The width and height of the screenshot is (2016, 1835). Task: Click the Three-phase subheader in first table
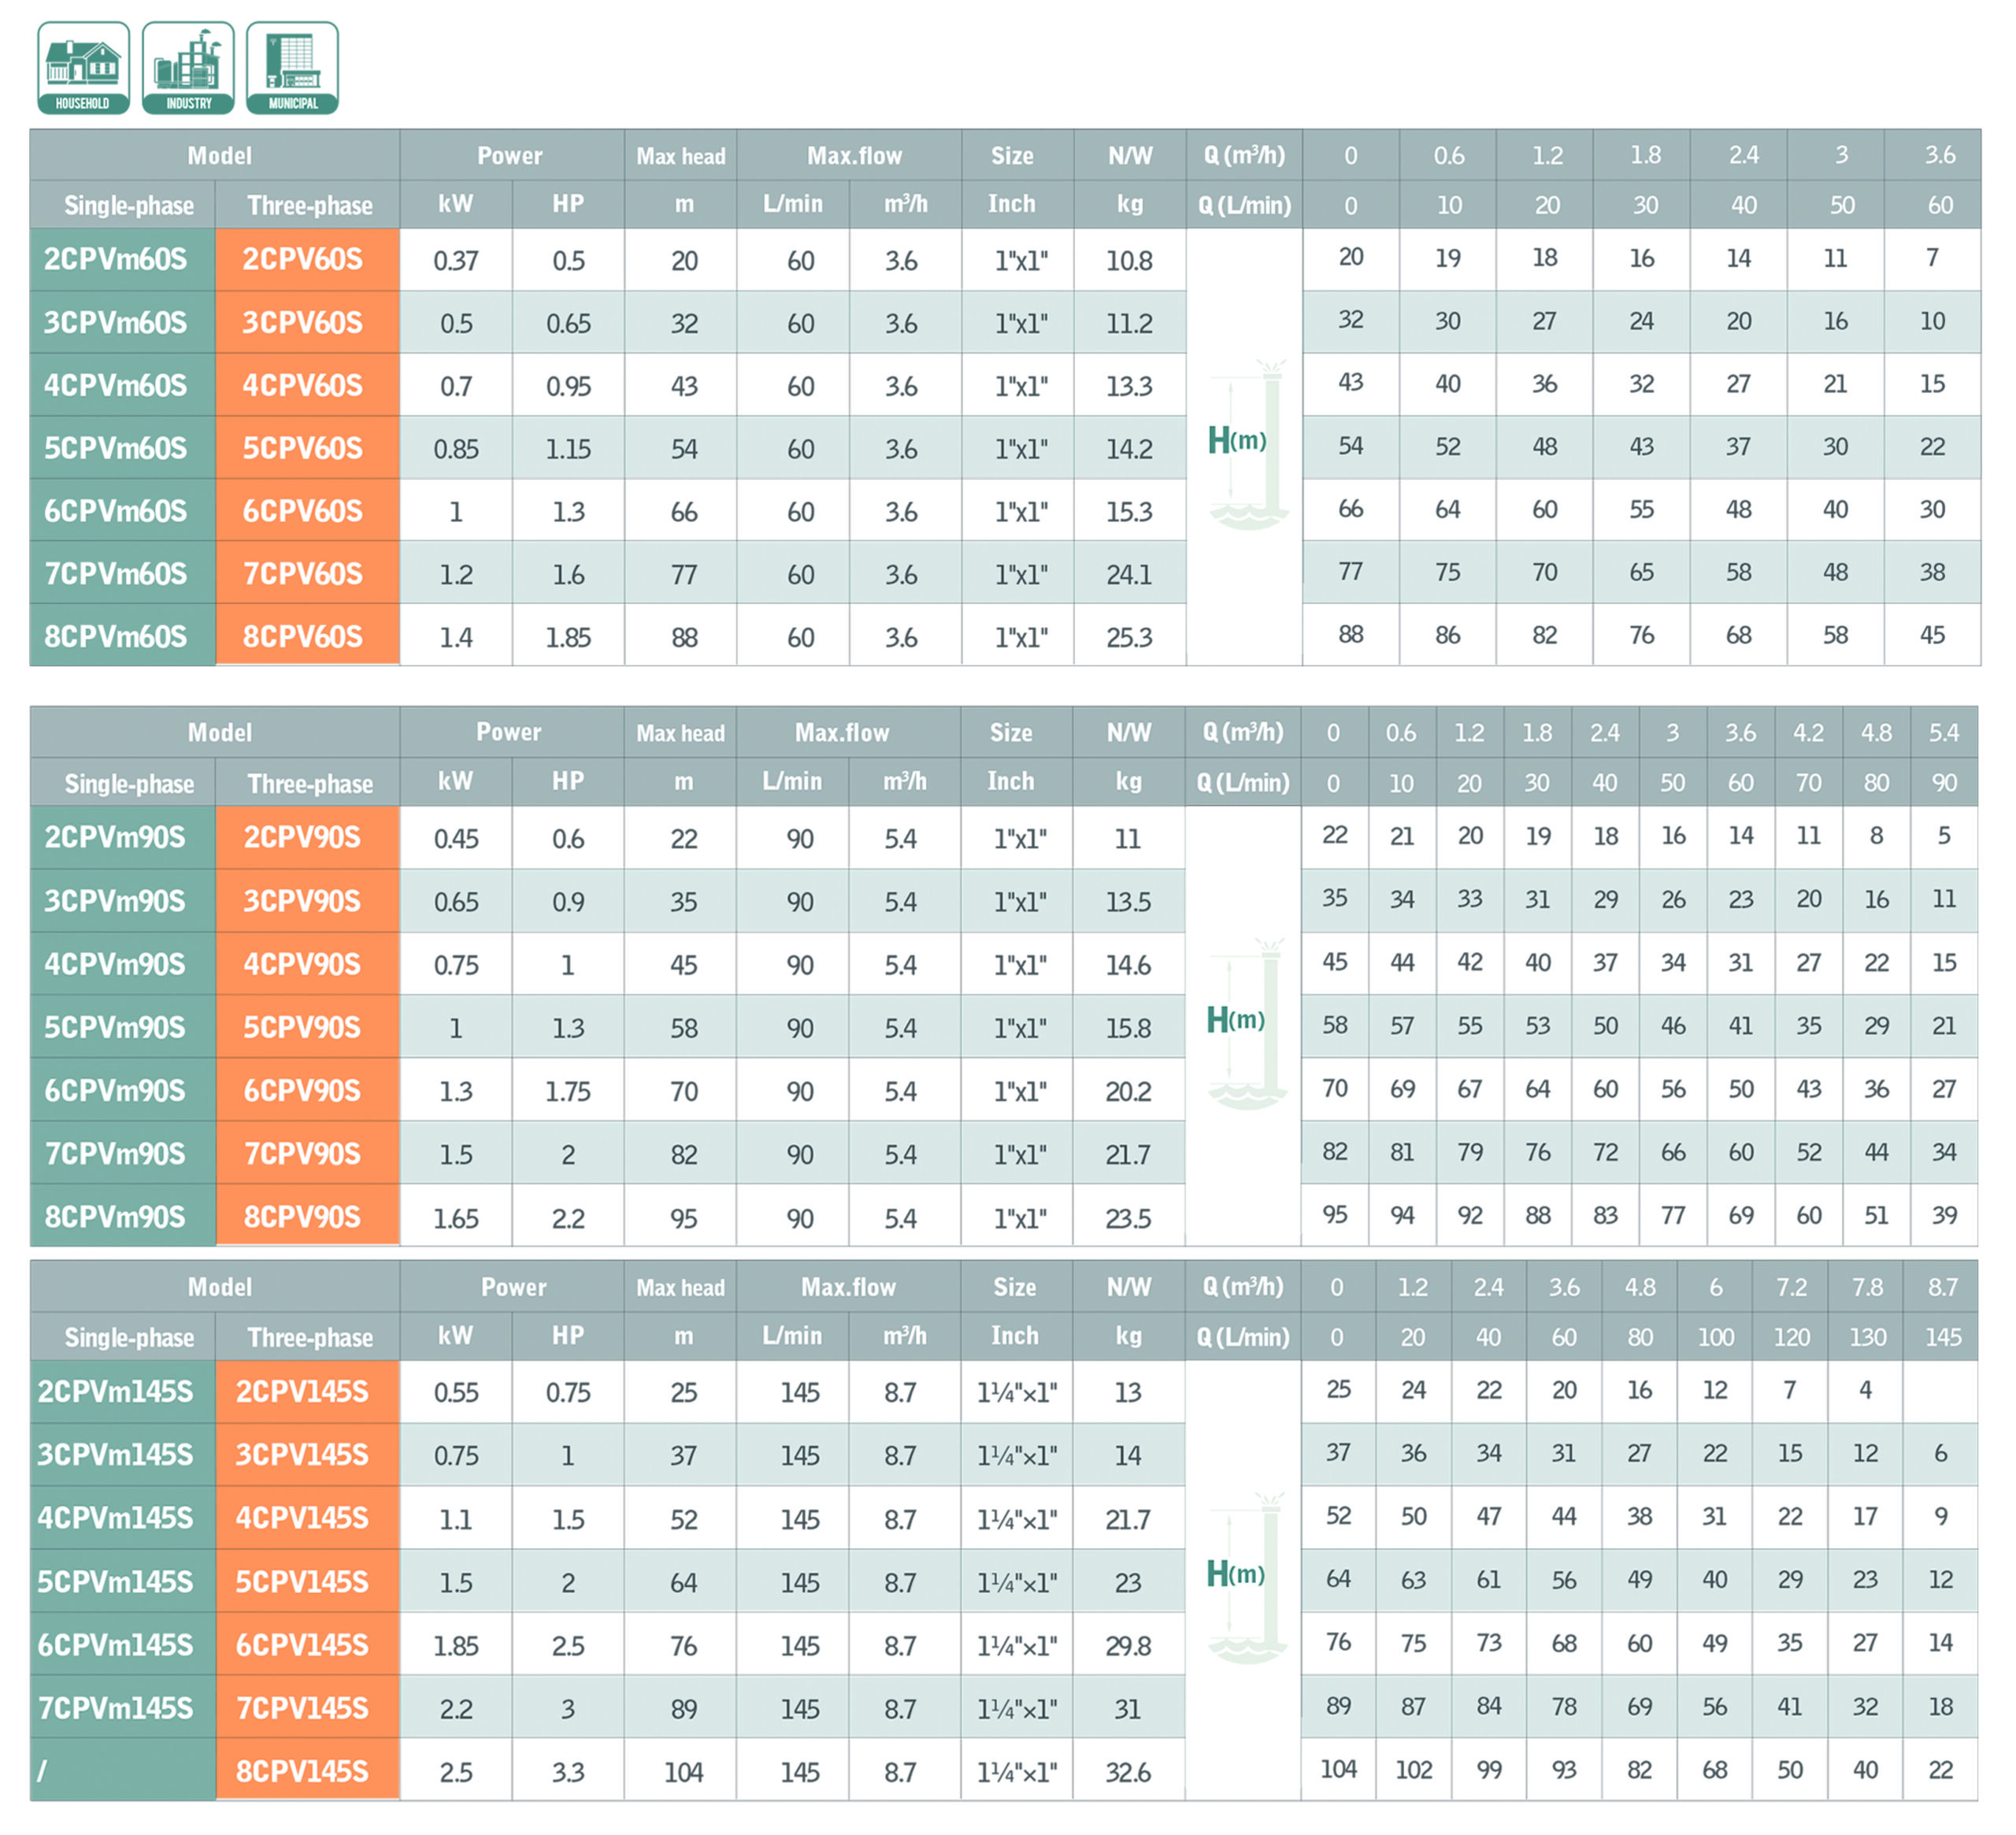pyautogui.click(x=309, y=205)
